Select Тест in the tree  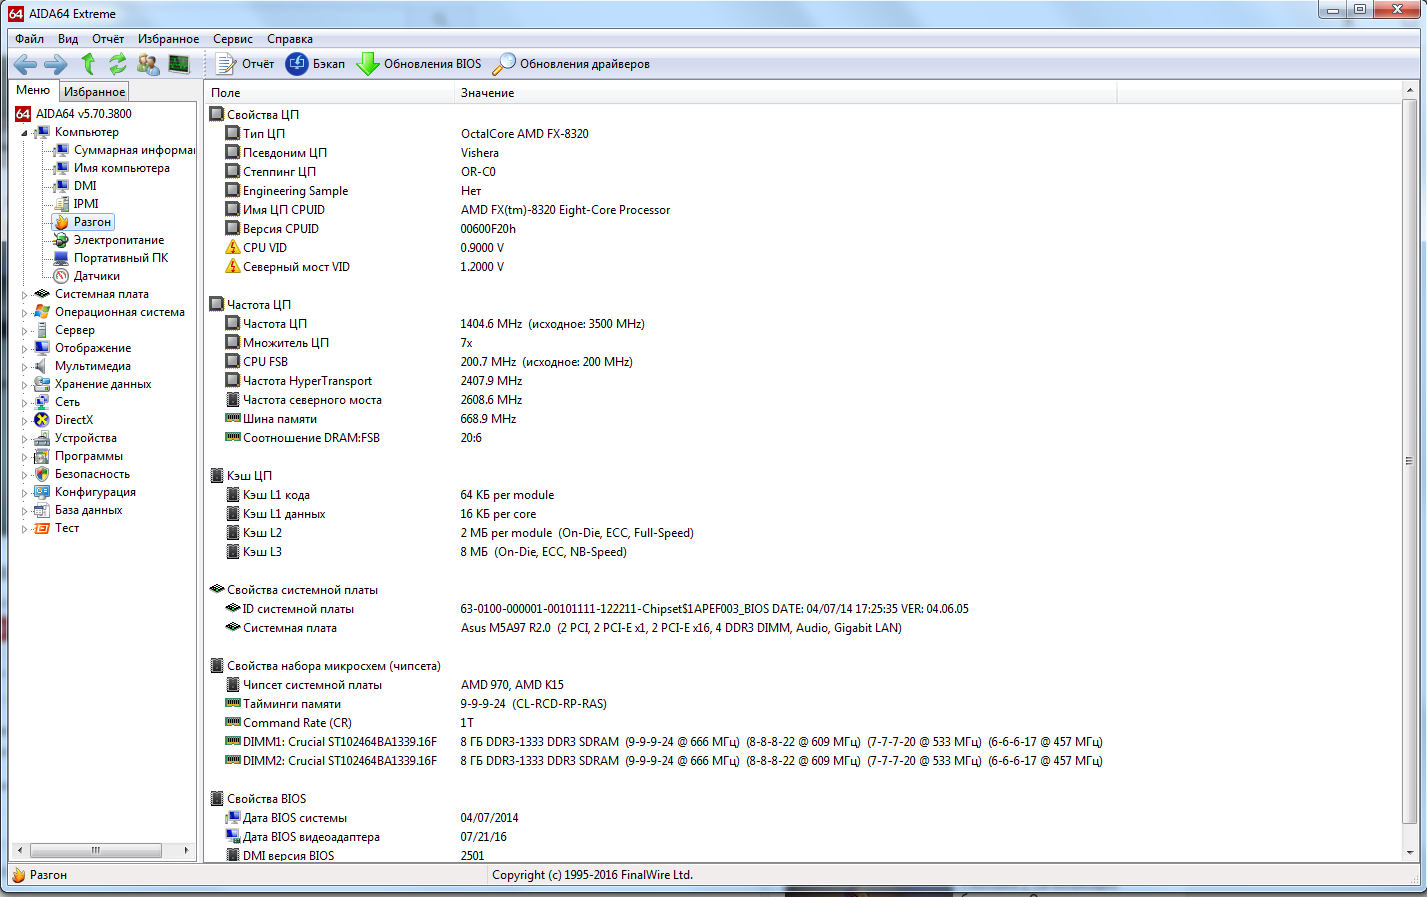(x=67, y=528)
